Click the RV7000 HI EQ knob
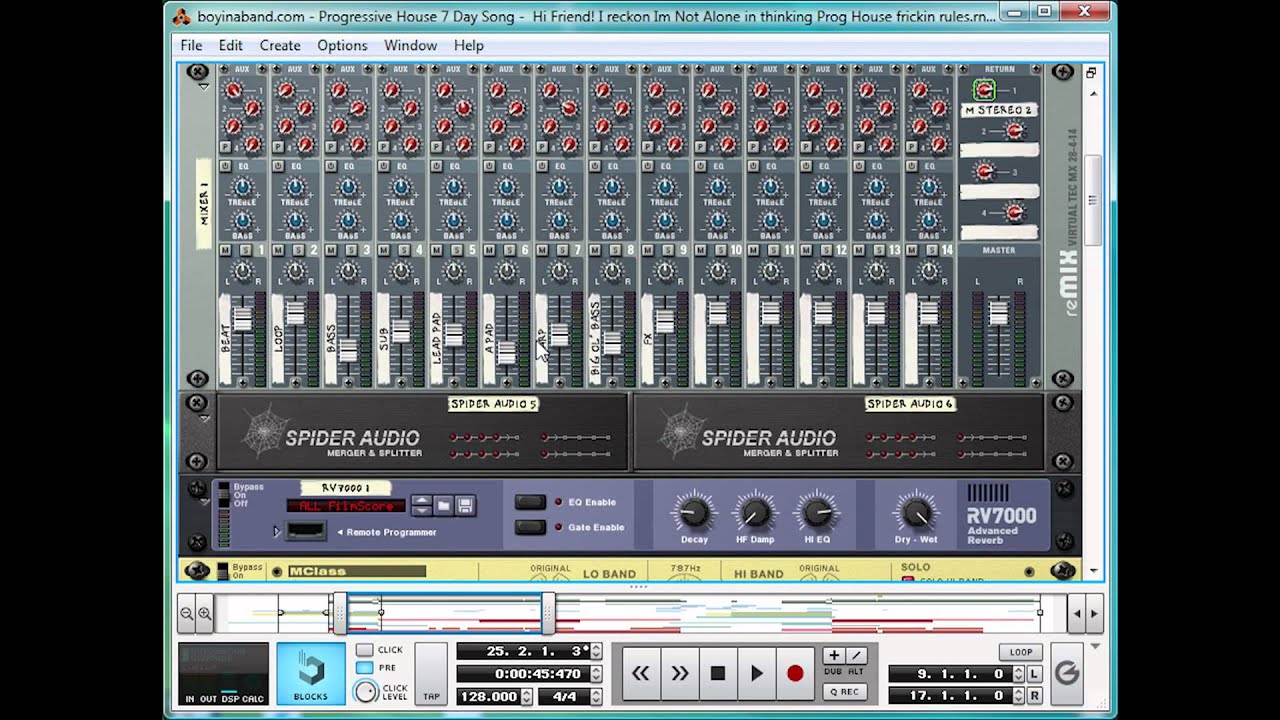This screenshot has height=720, width=1280. click(x=817, y=513)
